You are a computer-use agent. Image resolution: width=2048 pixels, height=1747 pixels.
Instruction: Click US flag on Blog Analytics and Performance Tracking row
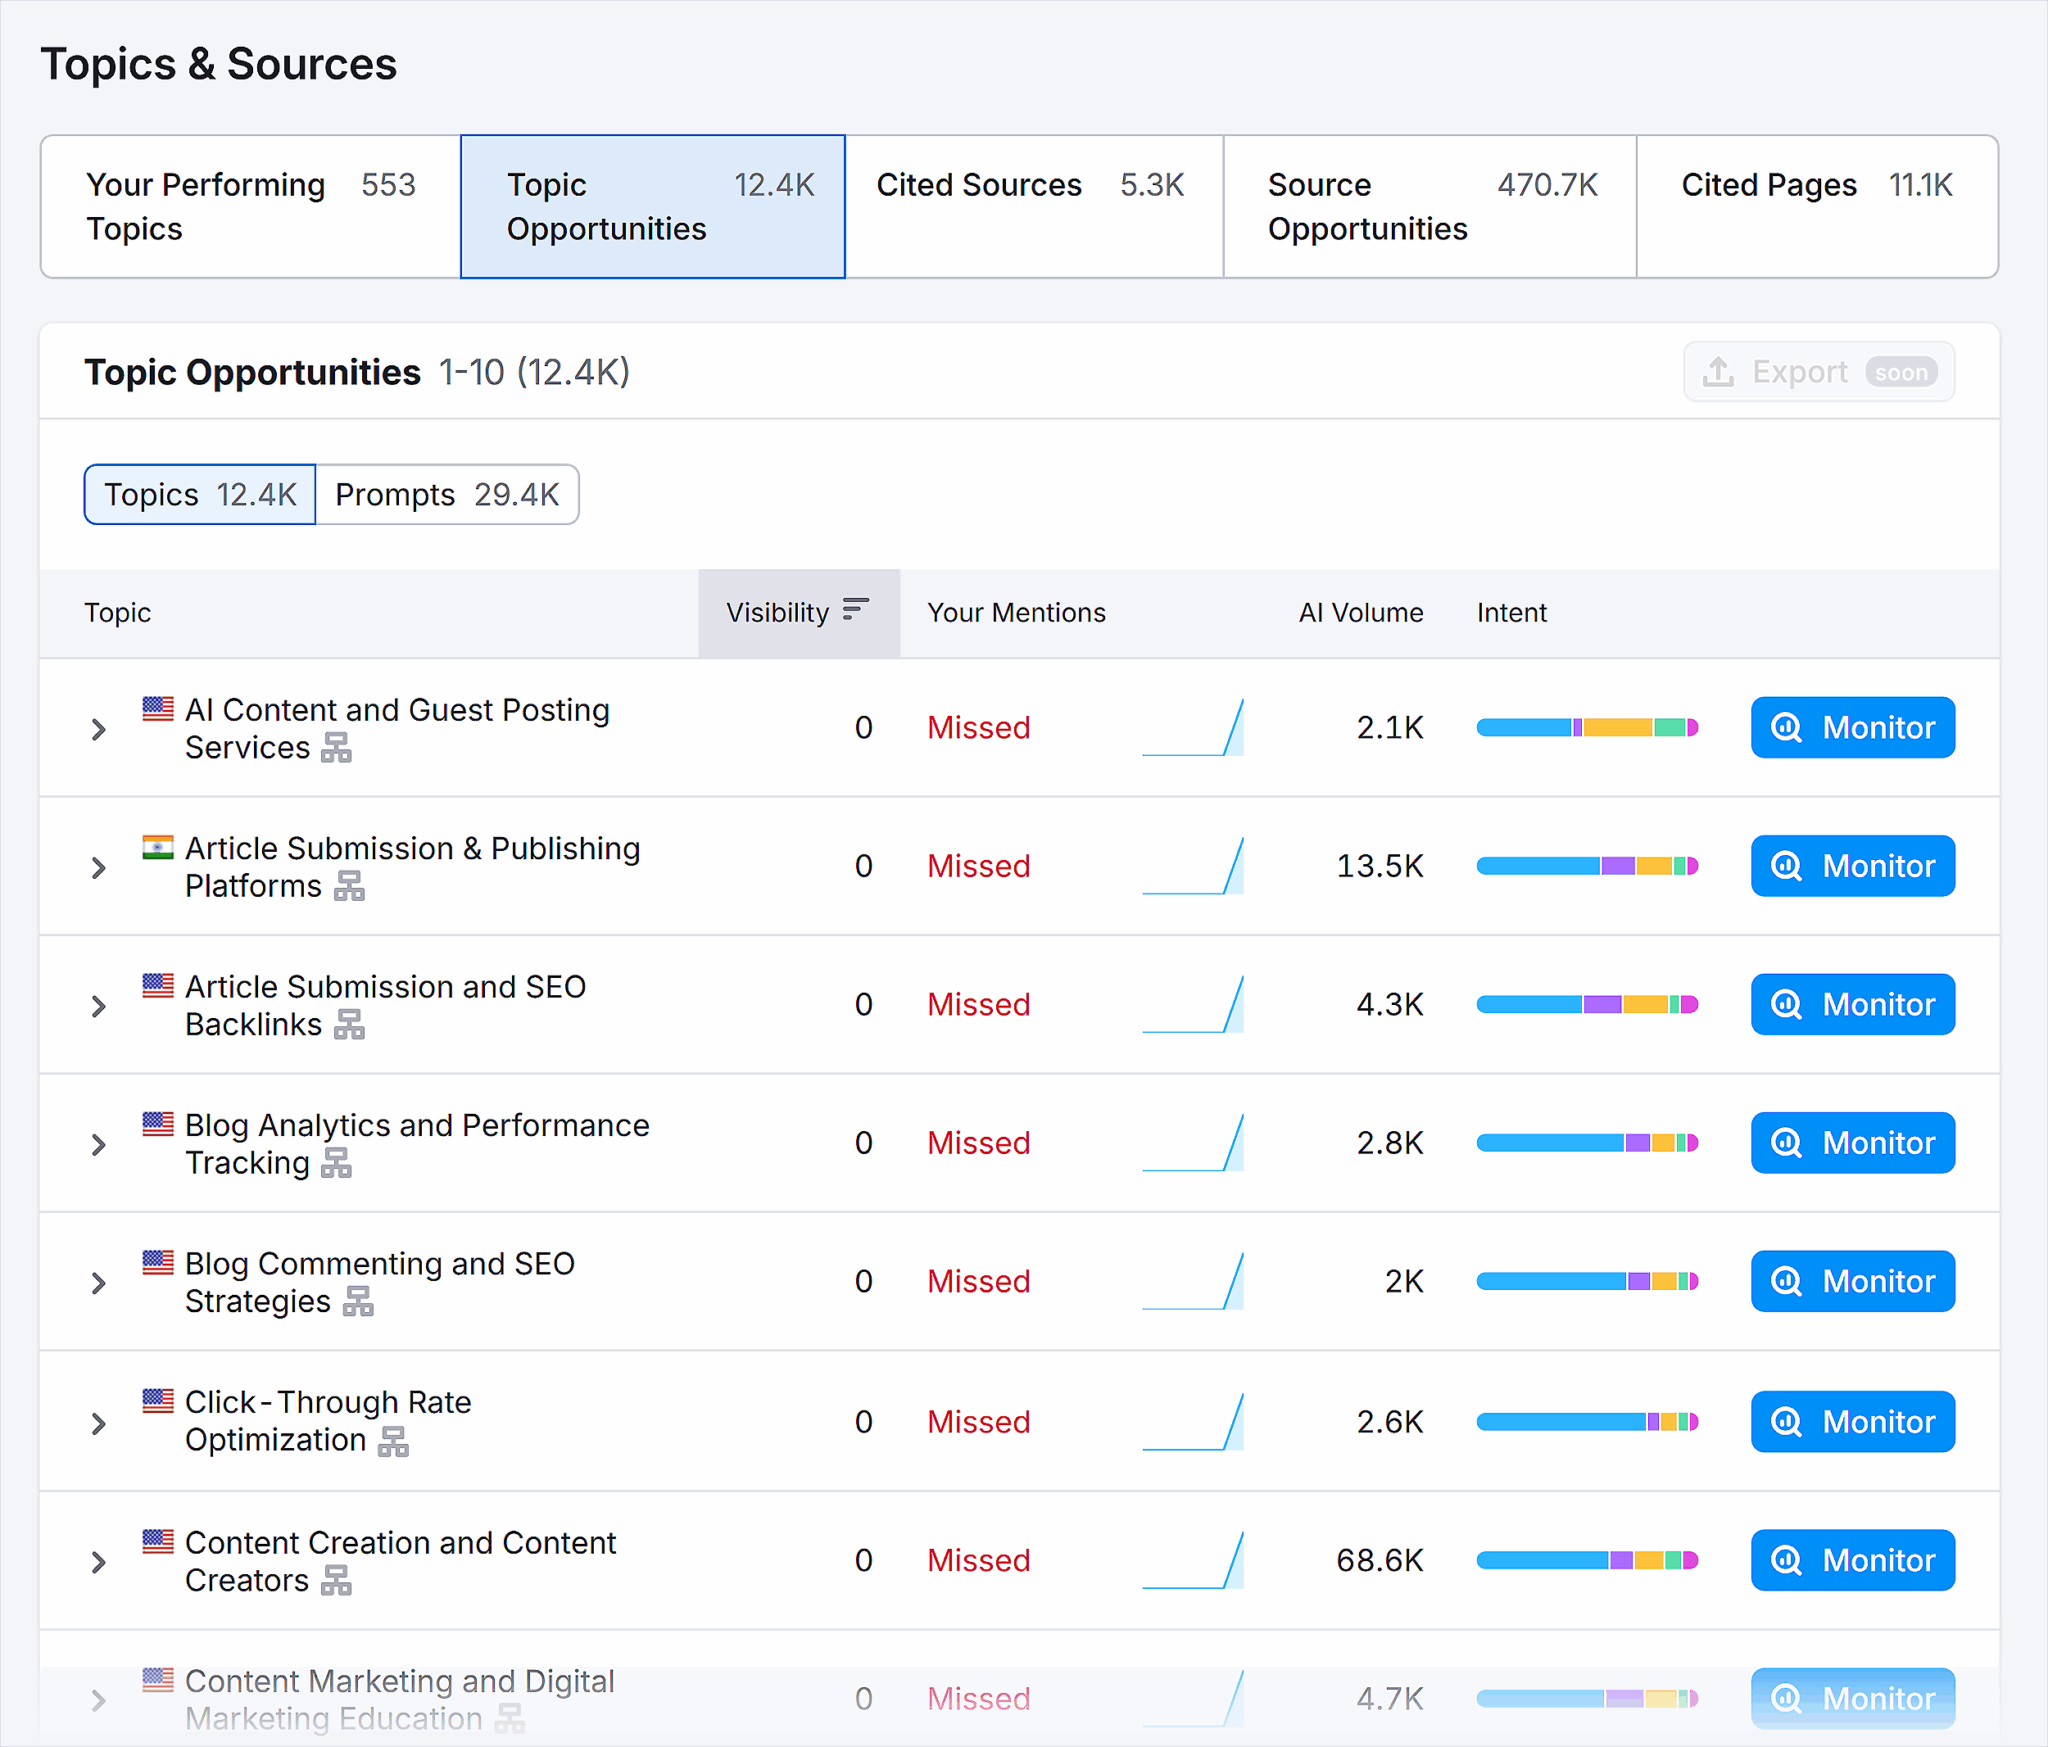158,1124
